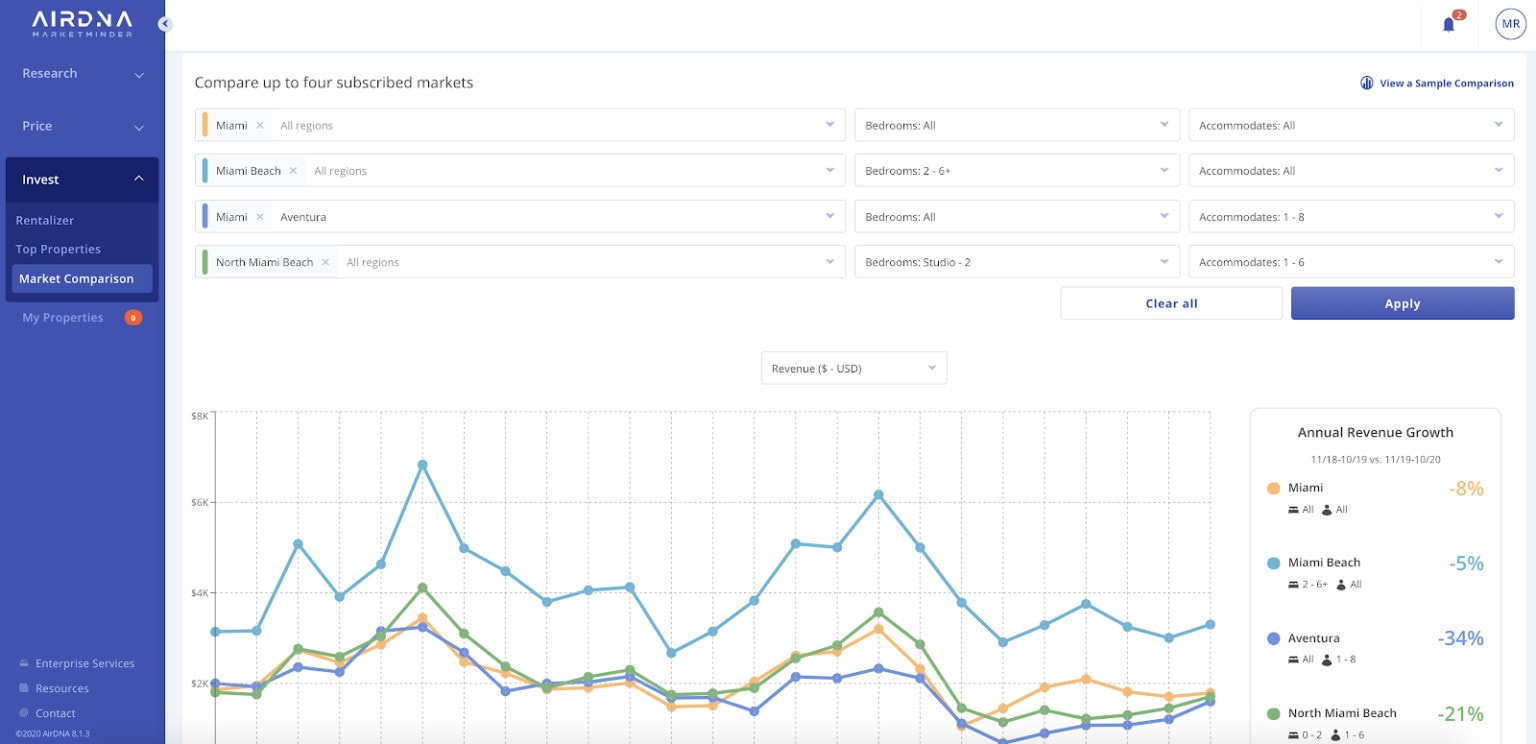1536x744 pixels.
Task: Open My Properties in sidebar
Action: (x=63, y=318)
